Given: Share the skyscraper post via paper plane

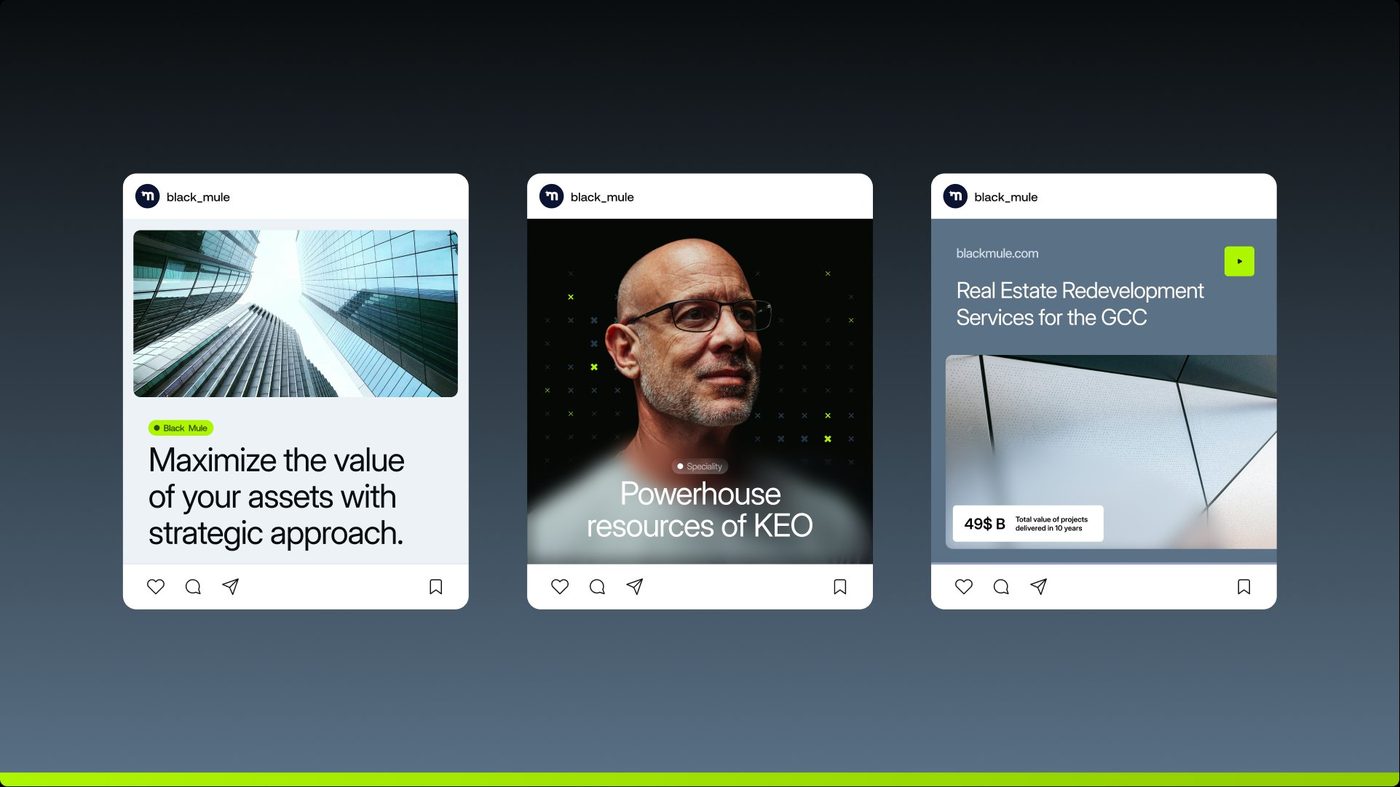Looking at the screenshot, I should 231,587.
